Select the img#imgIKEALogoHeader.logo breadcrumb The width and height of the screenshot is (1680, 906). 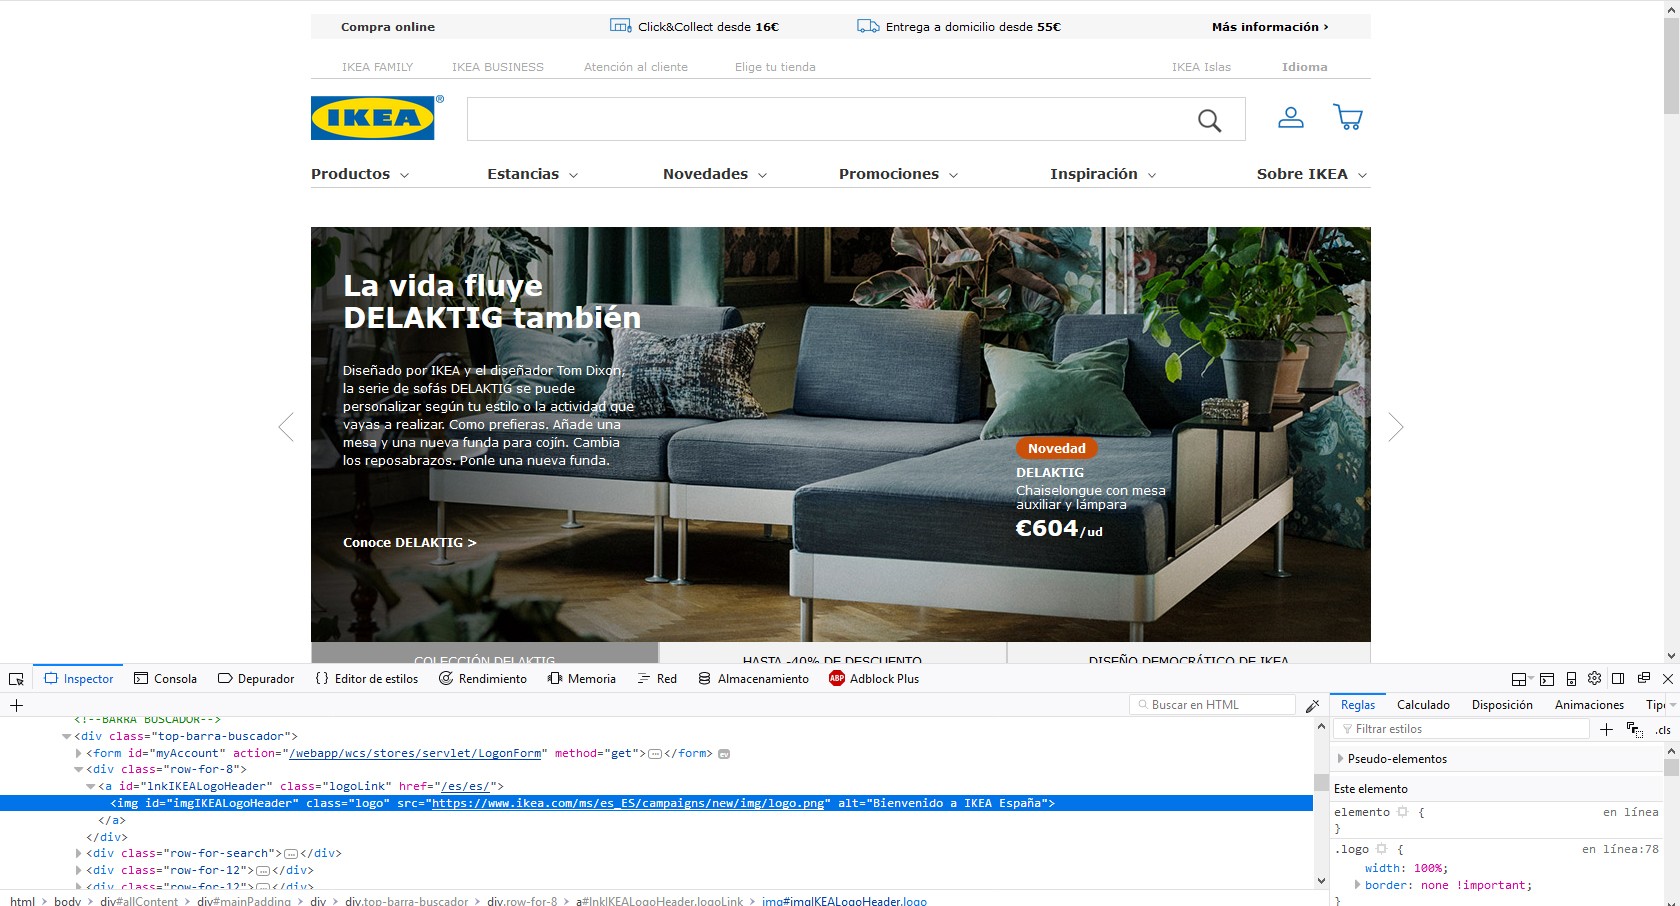844,901
